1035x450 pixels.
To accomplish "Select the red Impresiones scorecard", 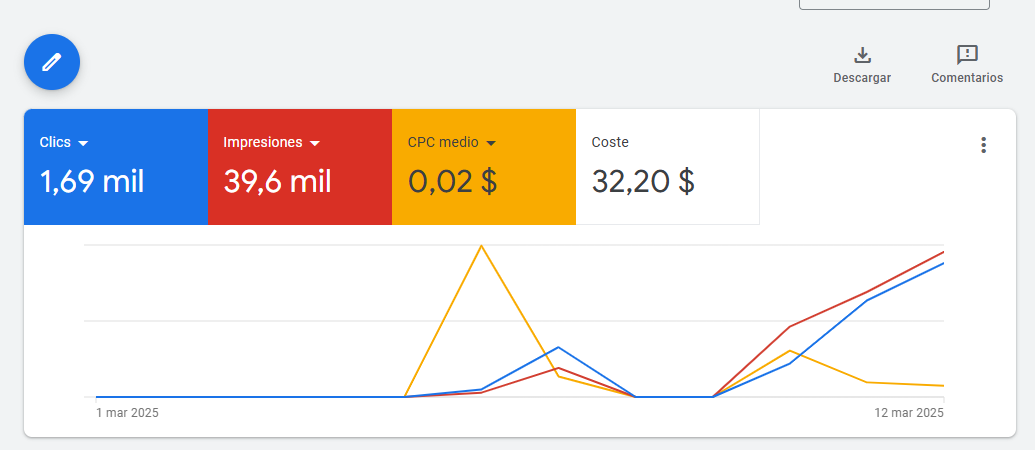I will [300, 167].
